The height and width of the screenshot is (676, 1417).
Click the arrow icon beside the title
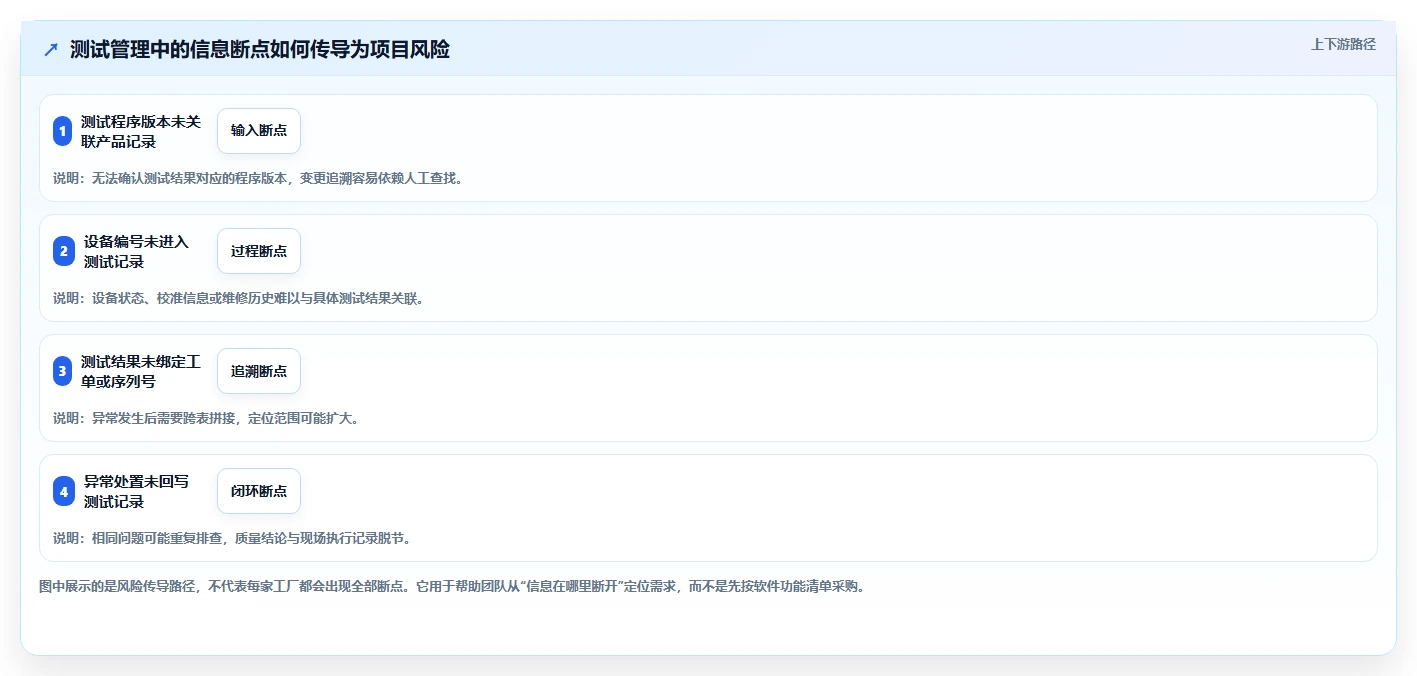click(x=51, y=50)
